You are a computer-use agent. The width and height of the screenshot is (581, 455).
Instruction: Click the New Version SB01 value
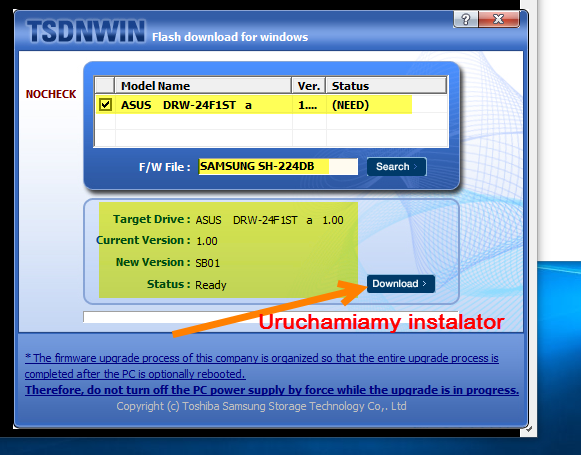click(208, 263)
